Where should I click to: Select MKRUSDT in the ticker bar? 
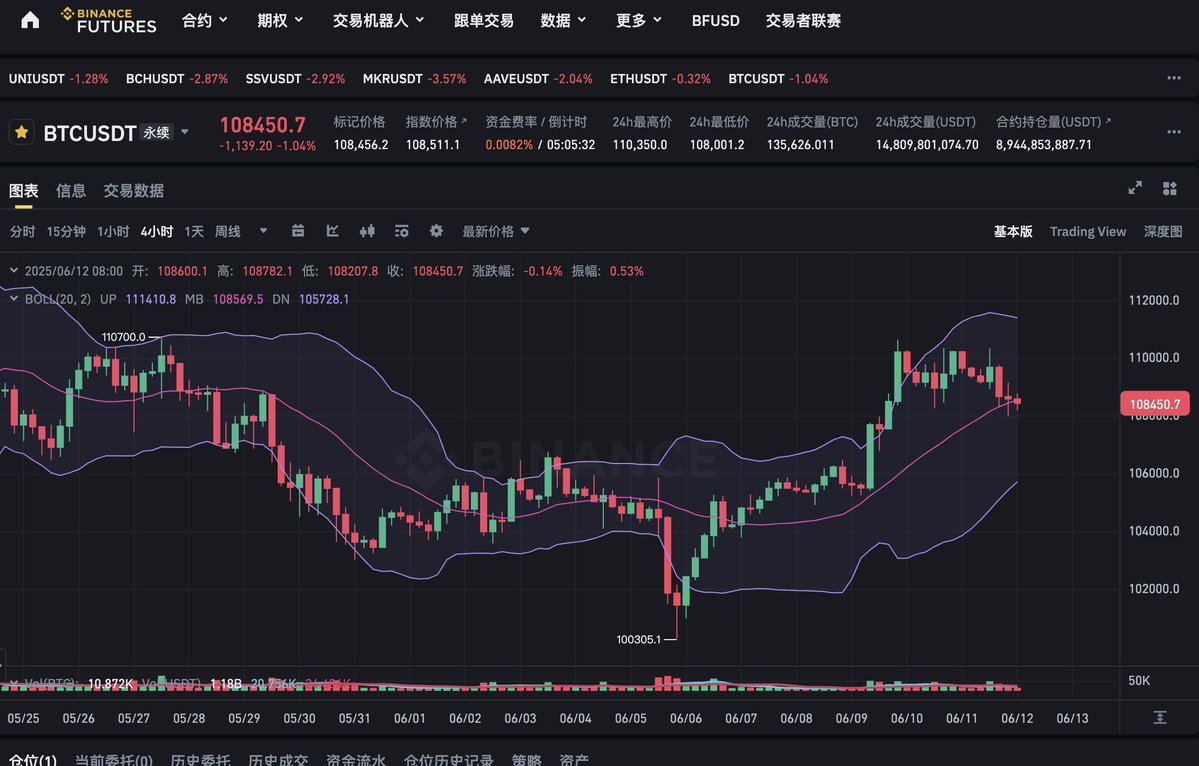[x=414, y=79]
